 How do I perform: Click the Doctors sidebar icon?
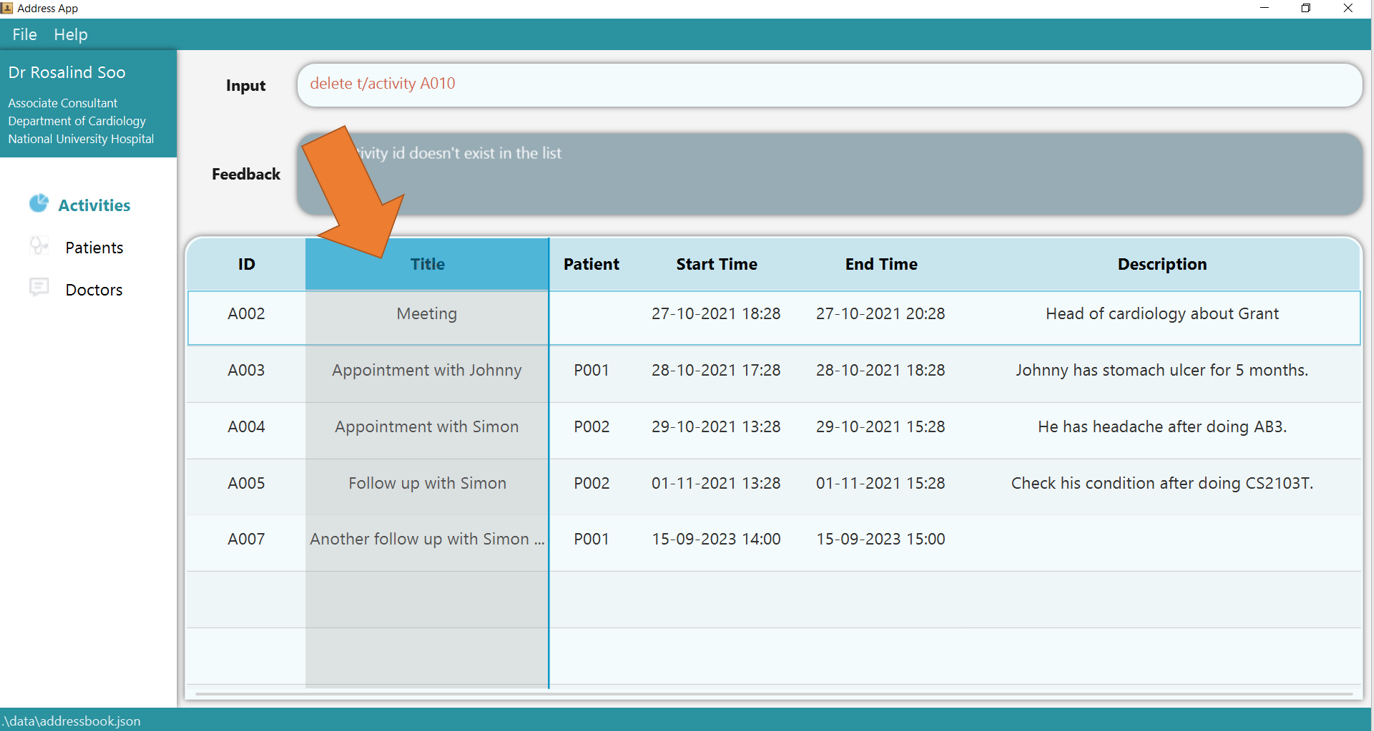(38, 288)
